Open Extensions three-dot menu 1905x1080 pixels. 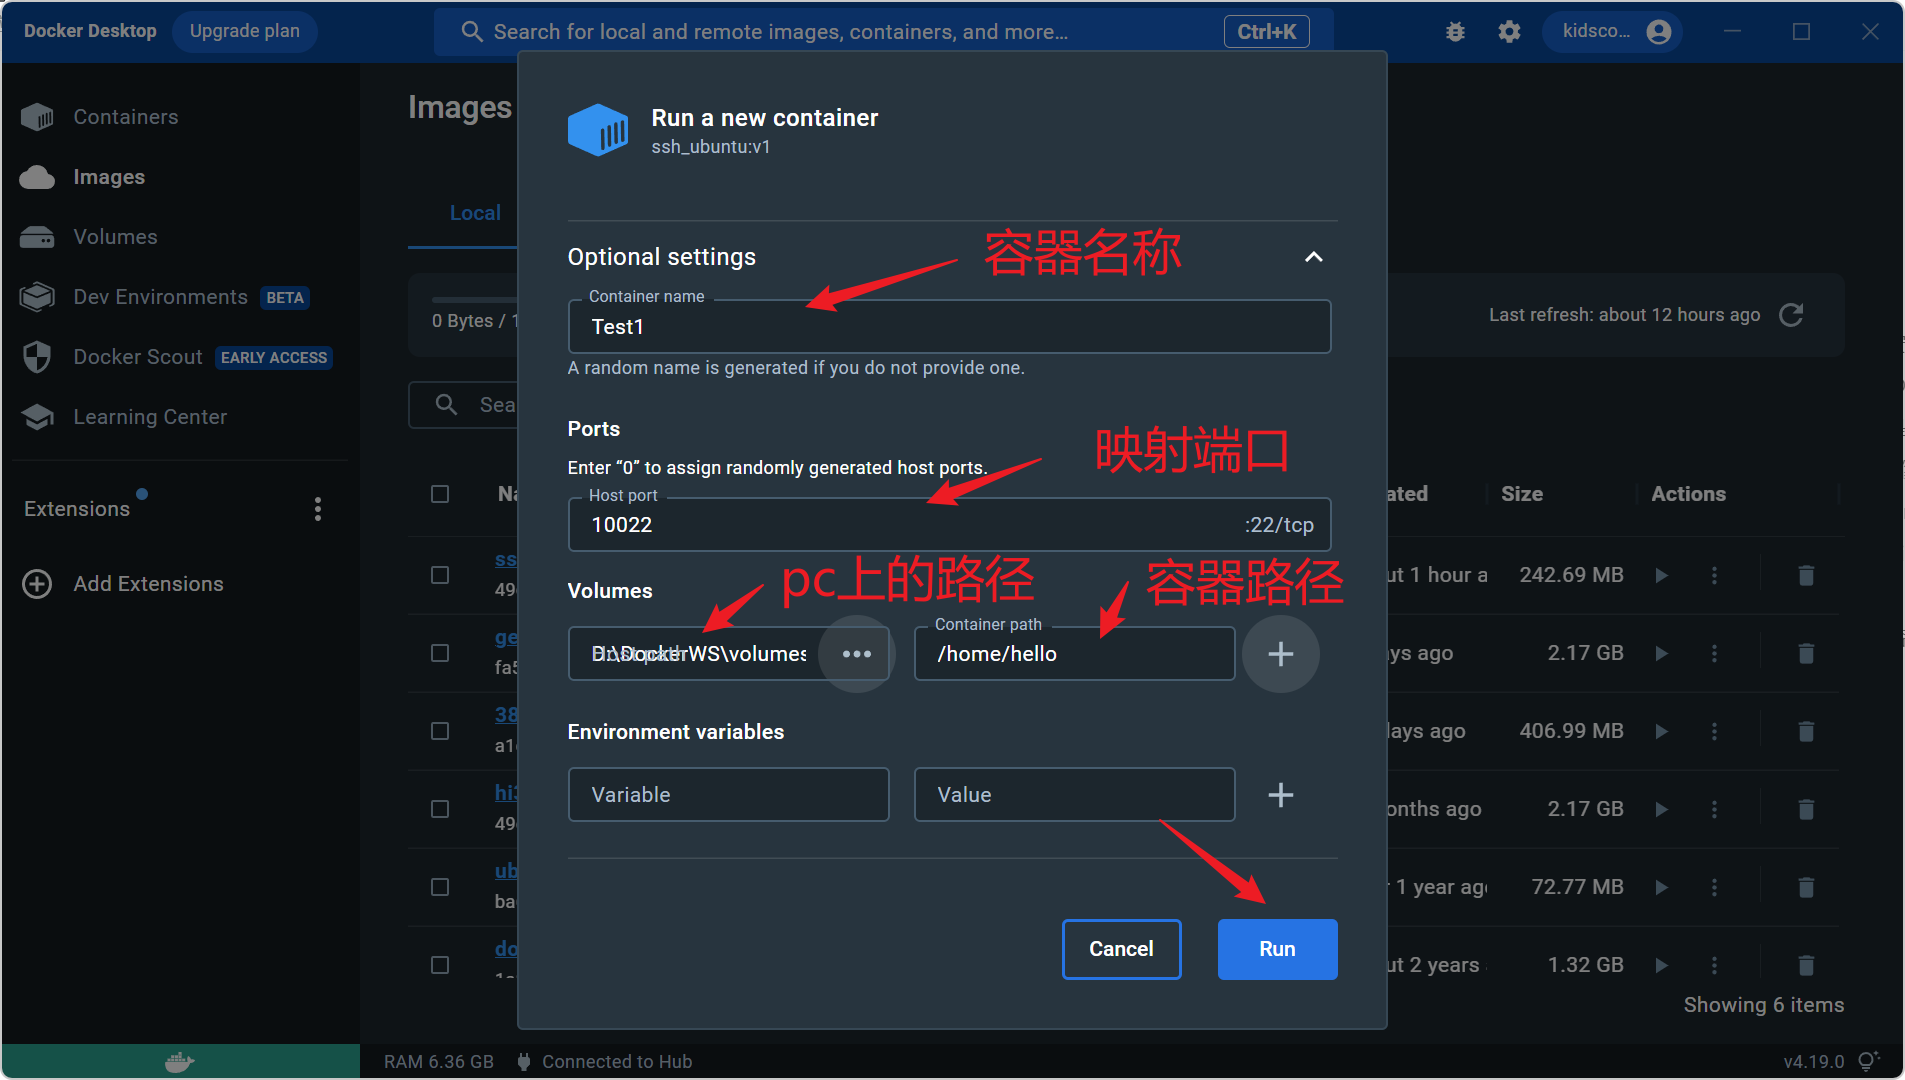pyautogui.click(x=318, y=509)
